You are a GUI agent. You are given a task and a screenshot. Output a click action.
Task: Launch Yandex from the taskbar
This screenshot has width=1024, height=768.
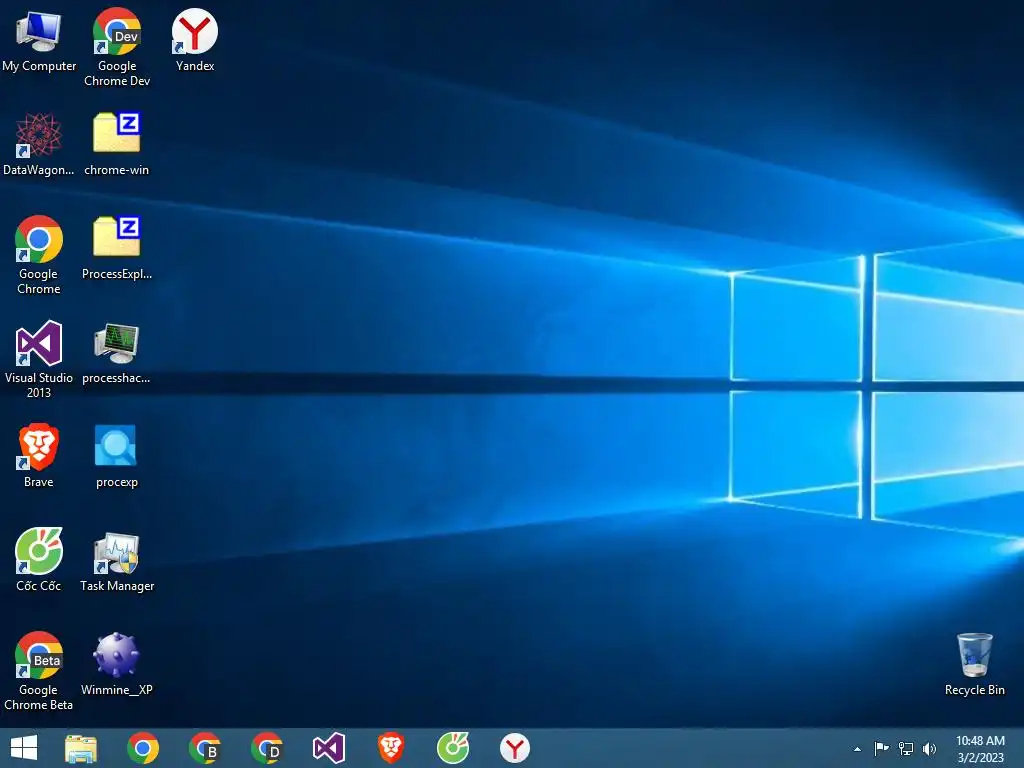tap(515, 748)
